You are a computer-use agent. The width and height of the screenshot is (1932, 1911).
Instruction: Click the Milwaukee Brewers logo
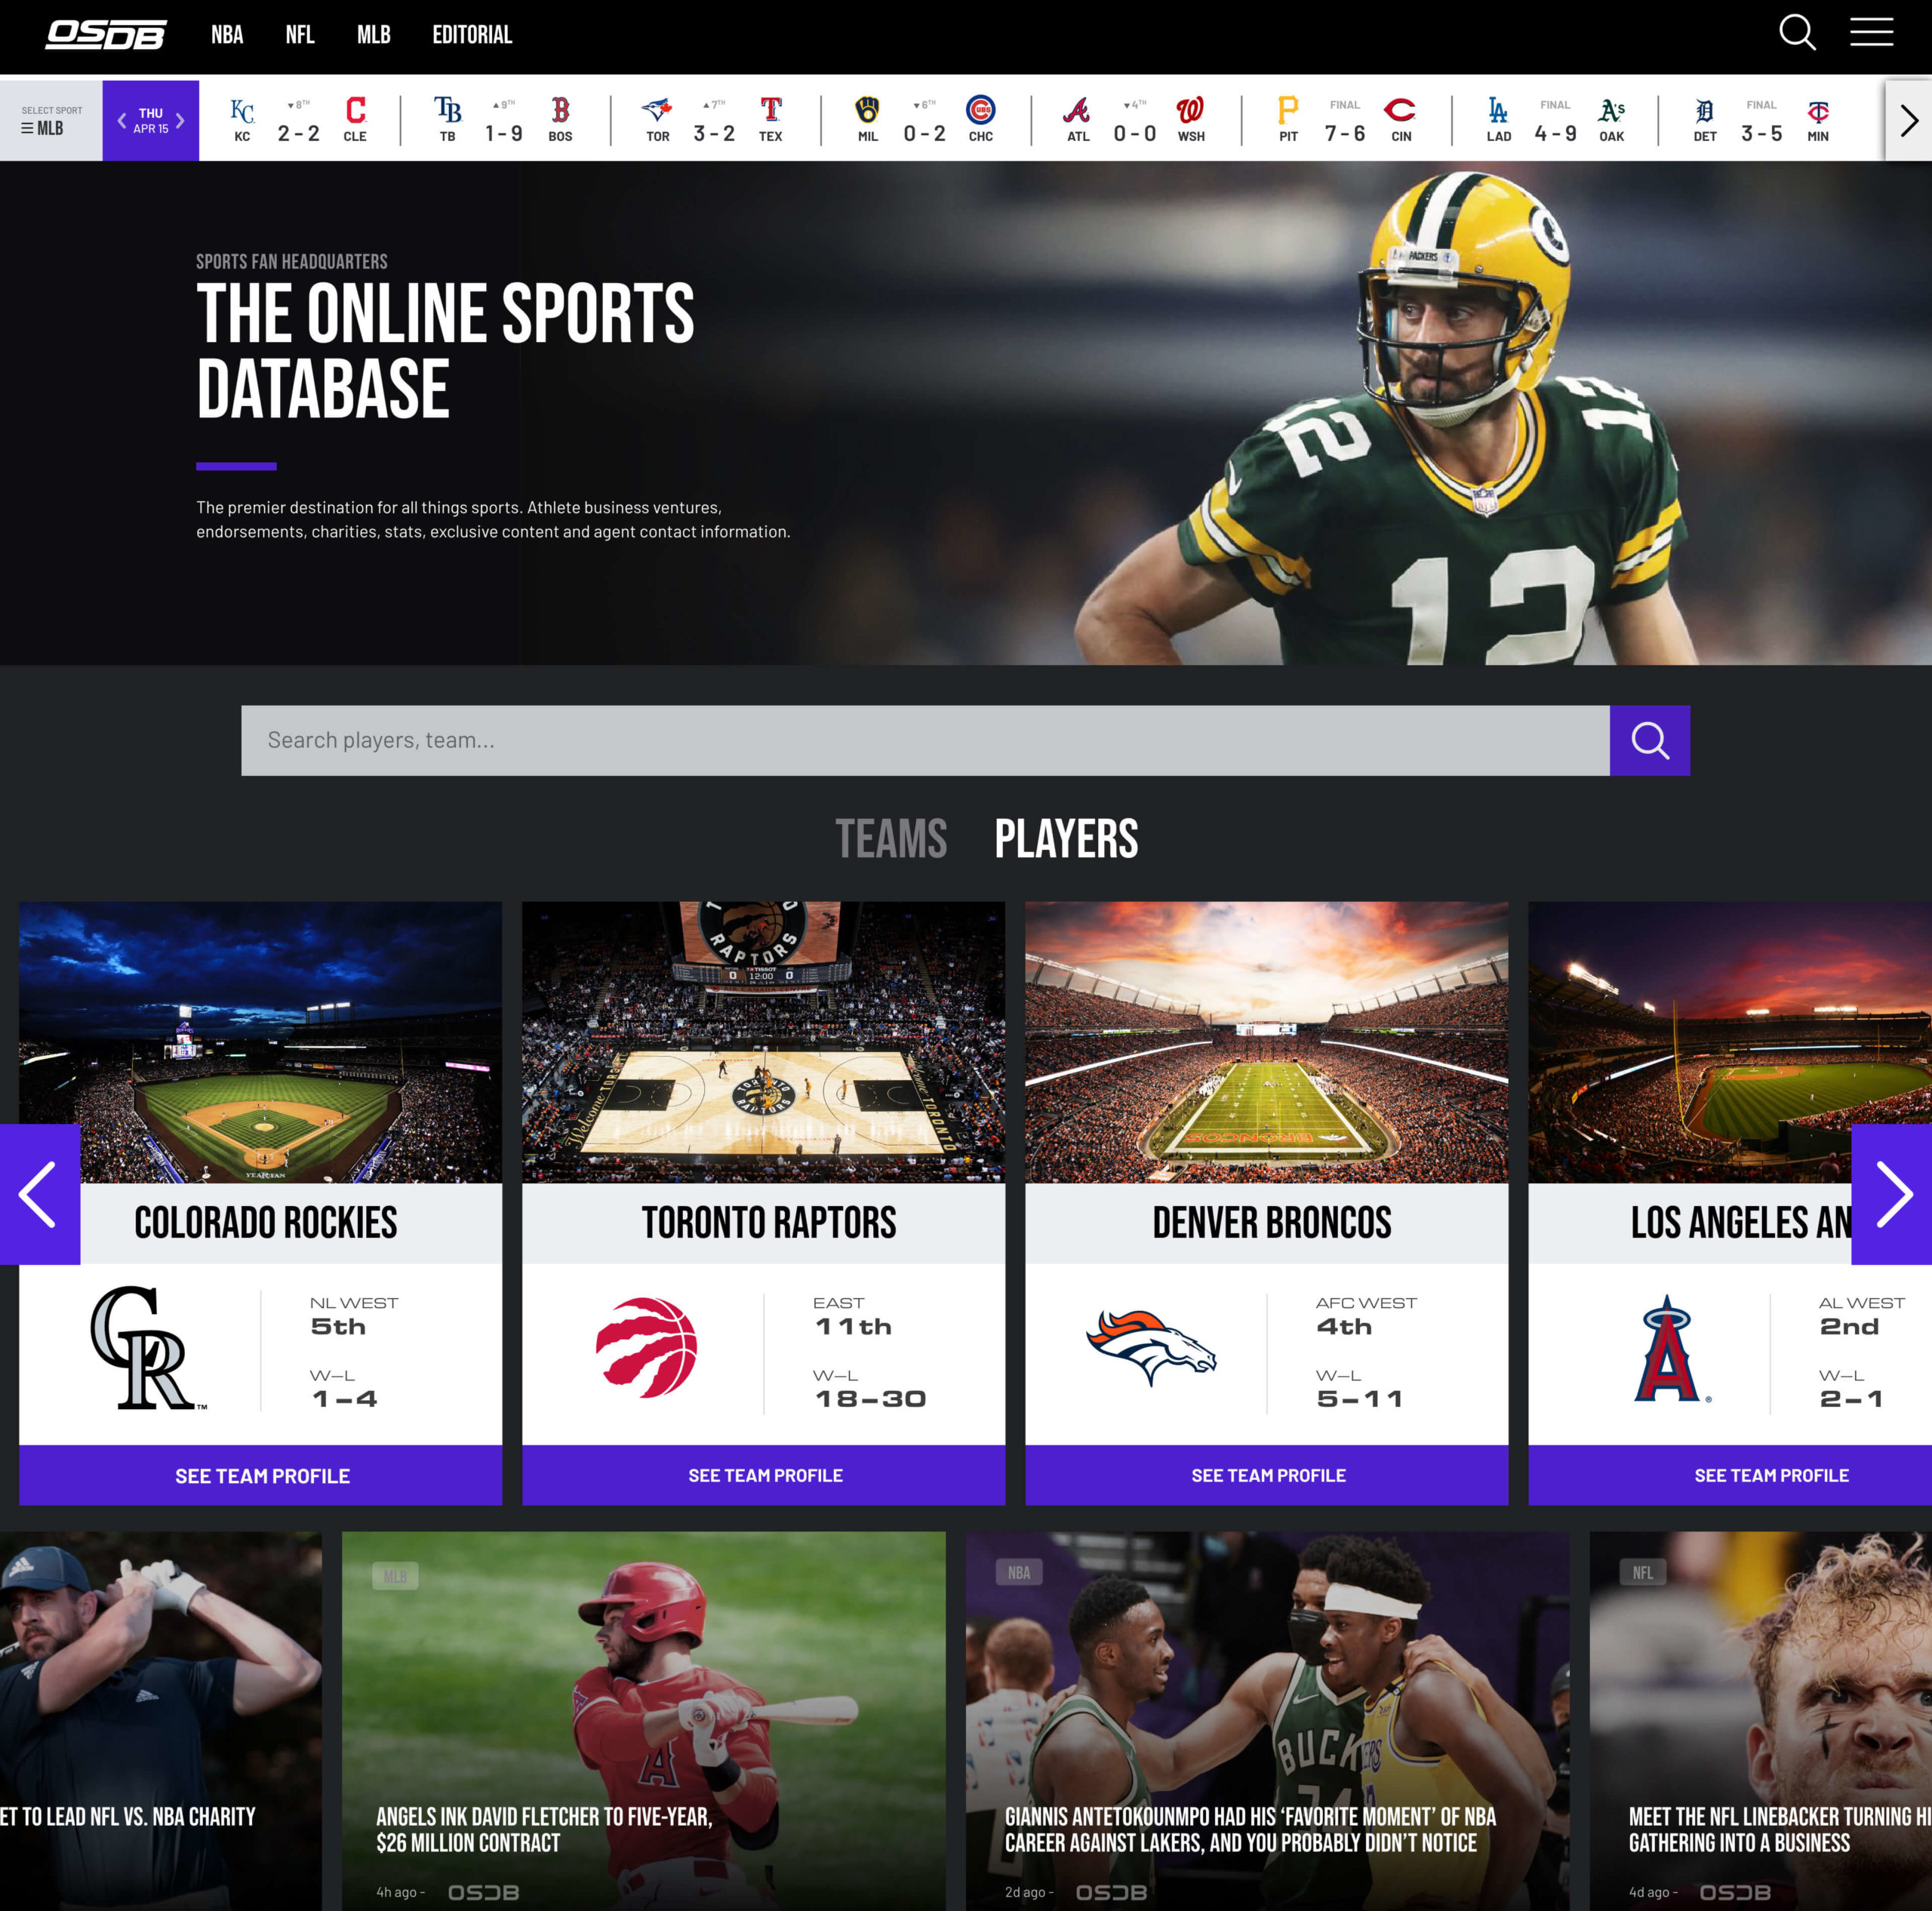coord(868,110)
